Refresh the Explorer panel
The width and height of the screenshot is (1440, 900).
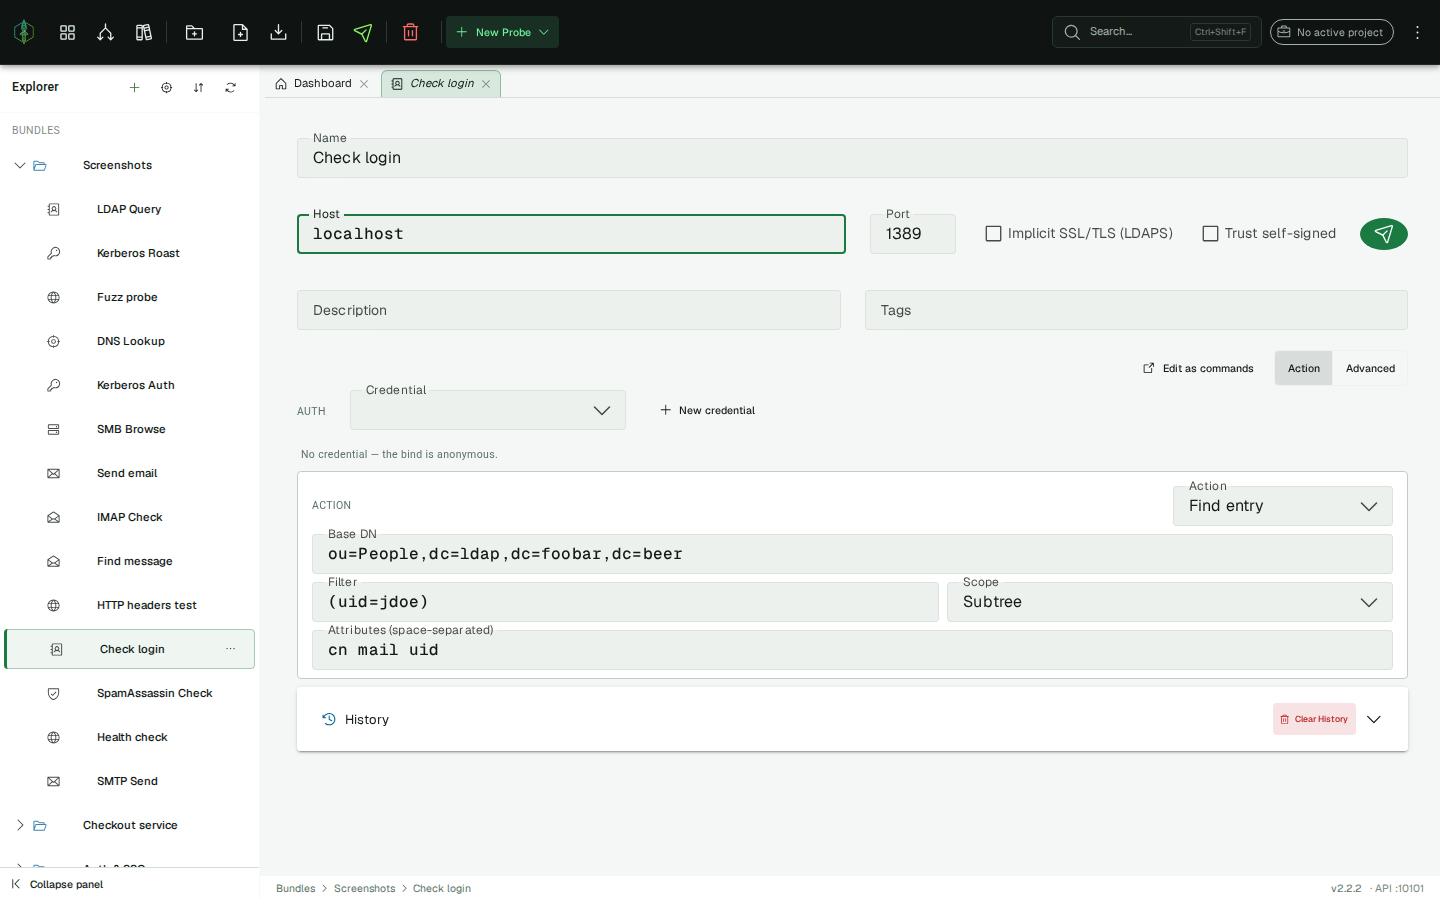pos(230,87)
